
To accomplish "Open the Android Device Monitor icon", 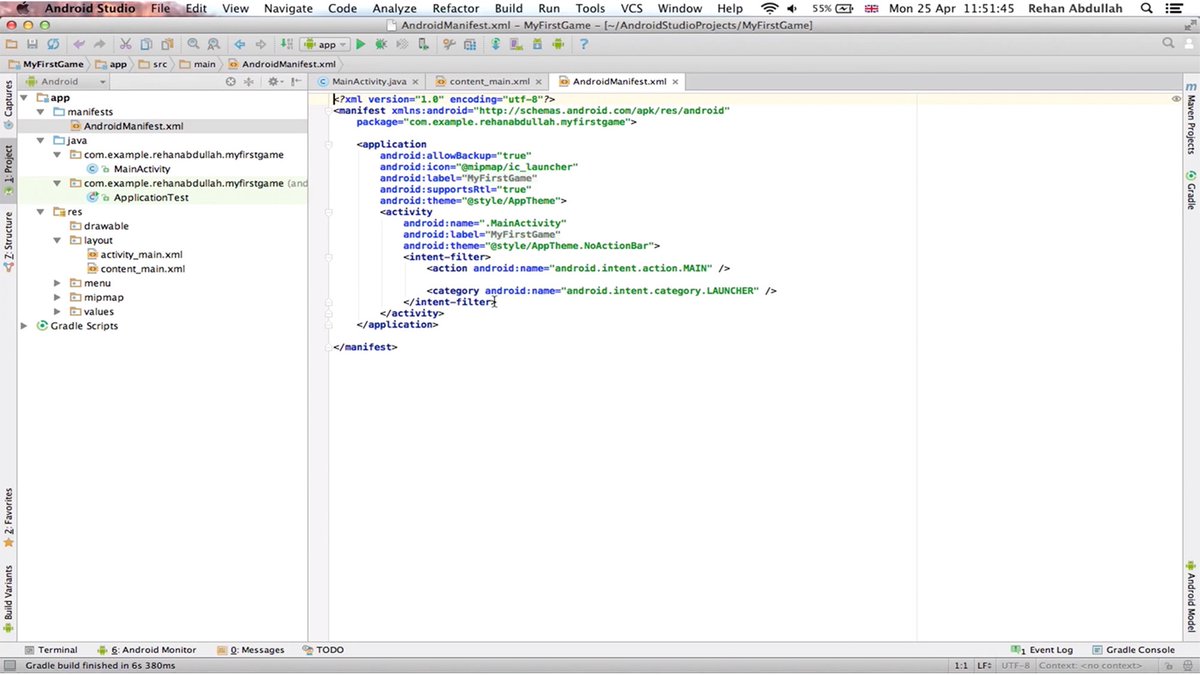I will [558, 44].
